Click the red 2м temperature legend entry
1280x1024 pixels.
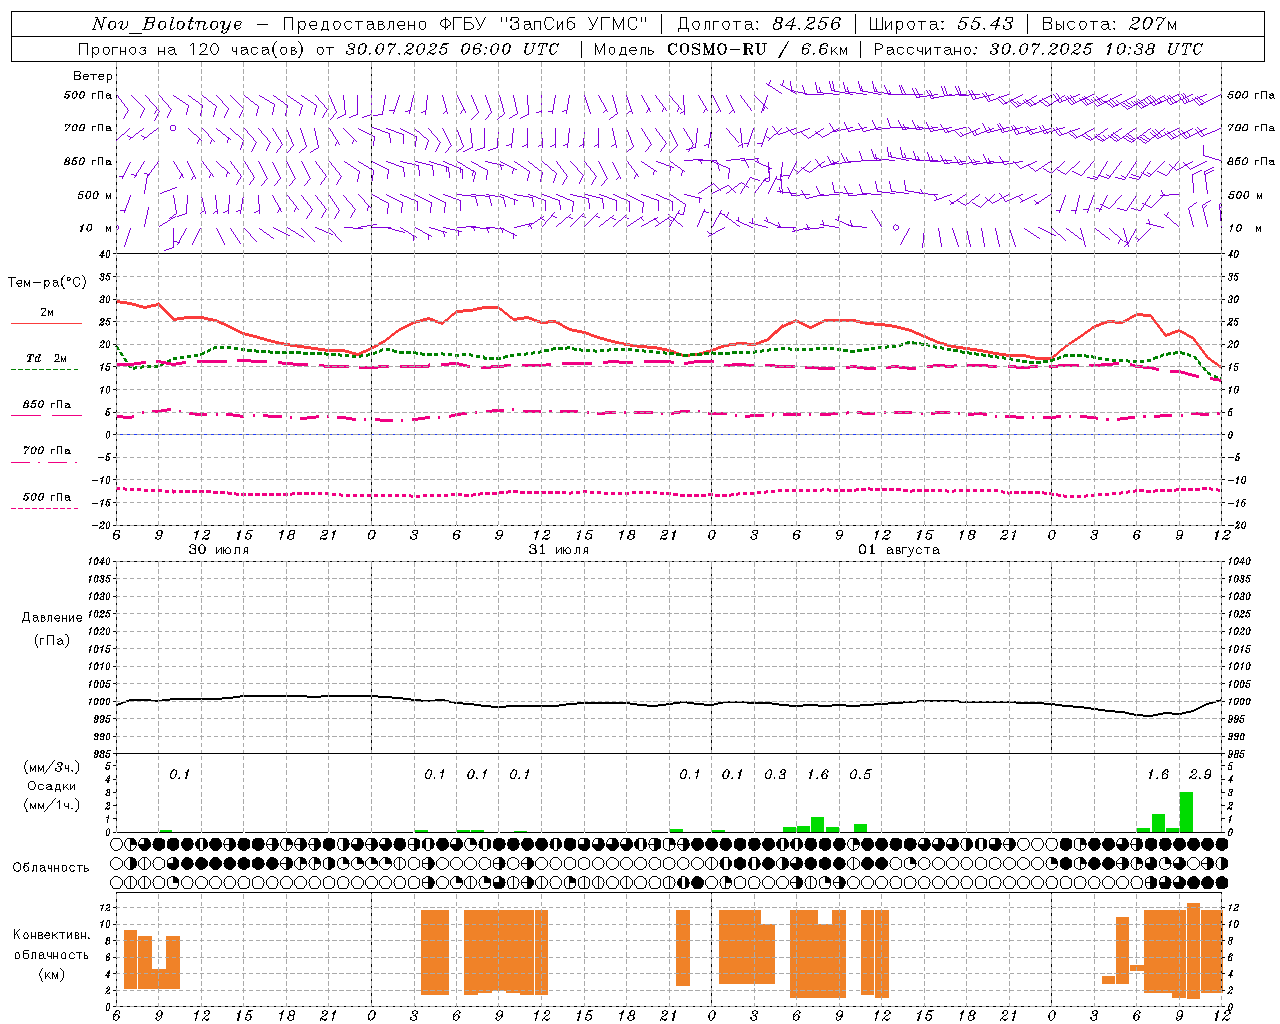point(46,317)
